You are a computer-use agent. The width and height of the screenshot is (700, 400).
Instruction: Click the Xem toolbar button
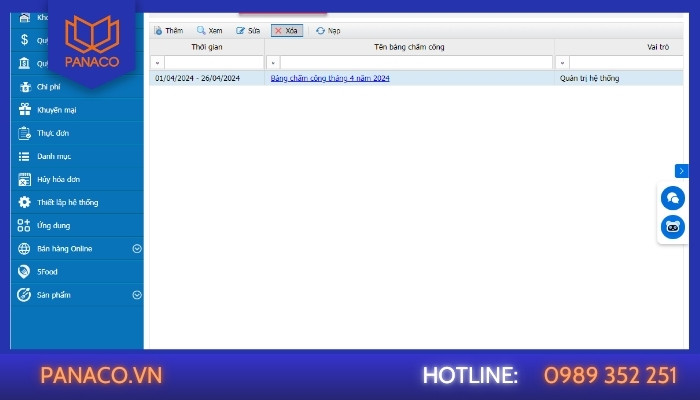[x=209, y=30]
